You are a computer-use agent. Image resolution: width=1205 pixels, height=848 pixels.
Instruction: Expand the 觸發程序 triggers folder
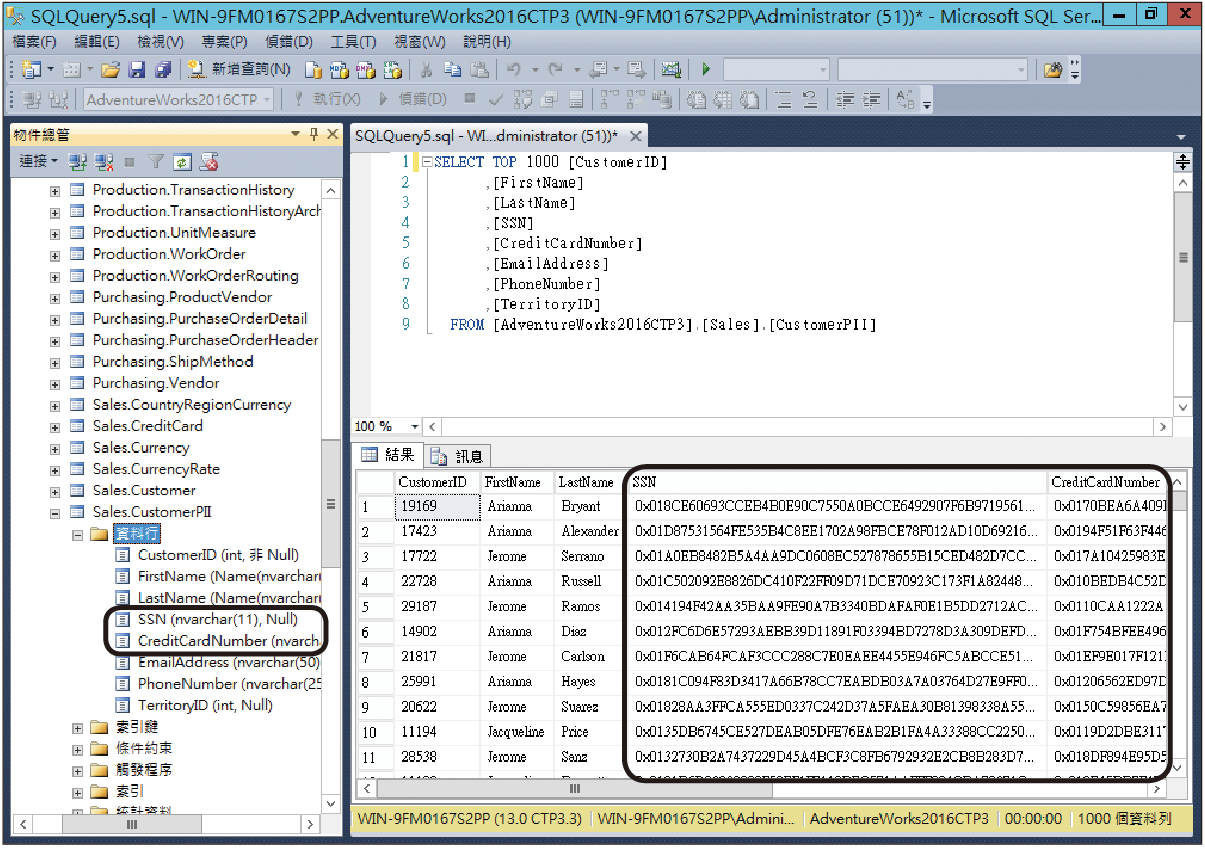pyautogui.click(x=77, y=770)
